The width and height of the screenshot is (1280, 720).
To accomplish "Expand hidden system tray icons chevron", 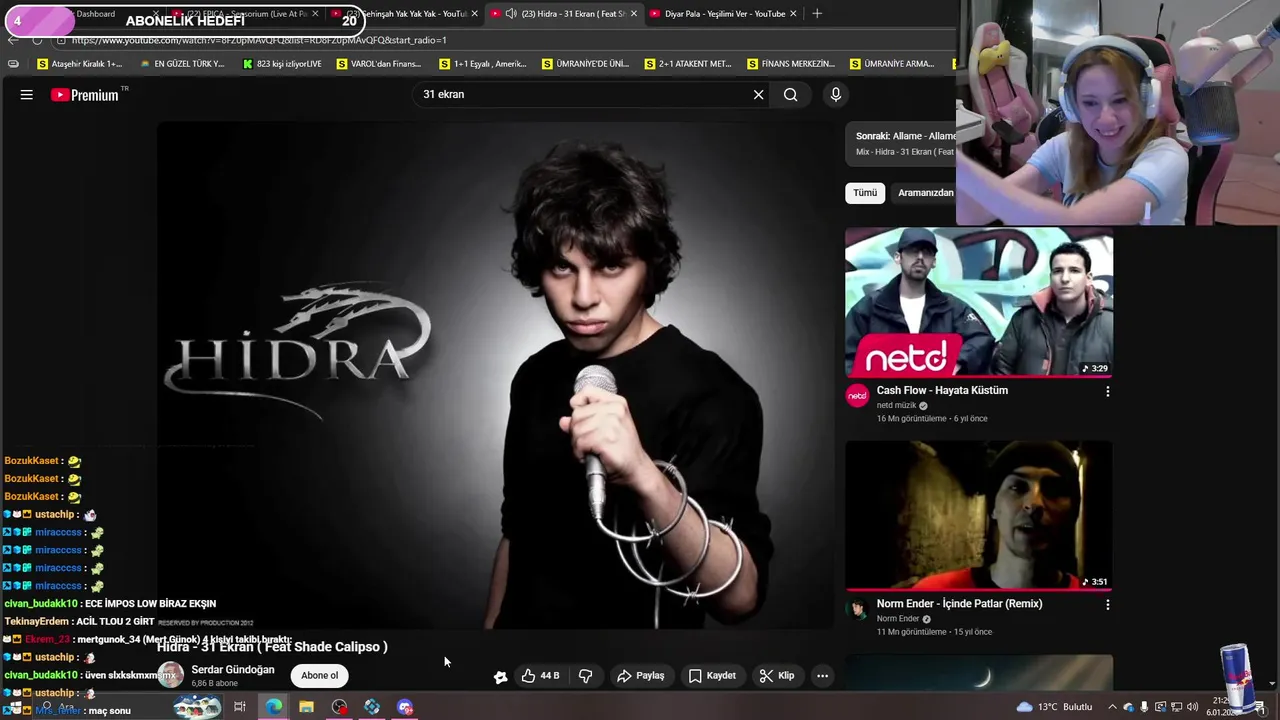I will (1112, 707).
